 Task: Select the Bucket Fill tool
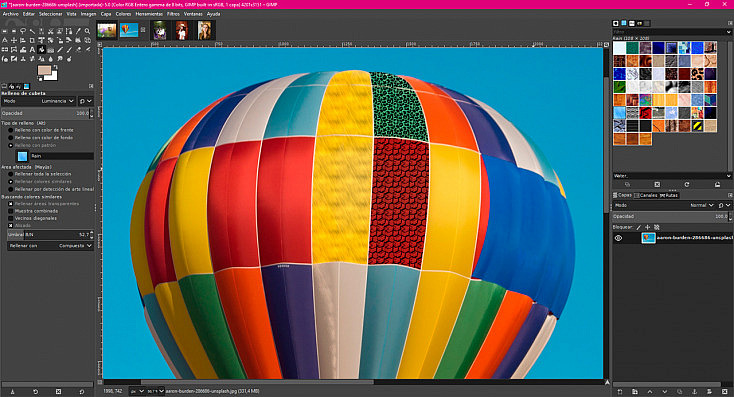pos(41,50)
